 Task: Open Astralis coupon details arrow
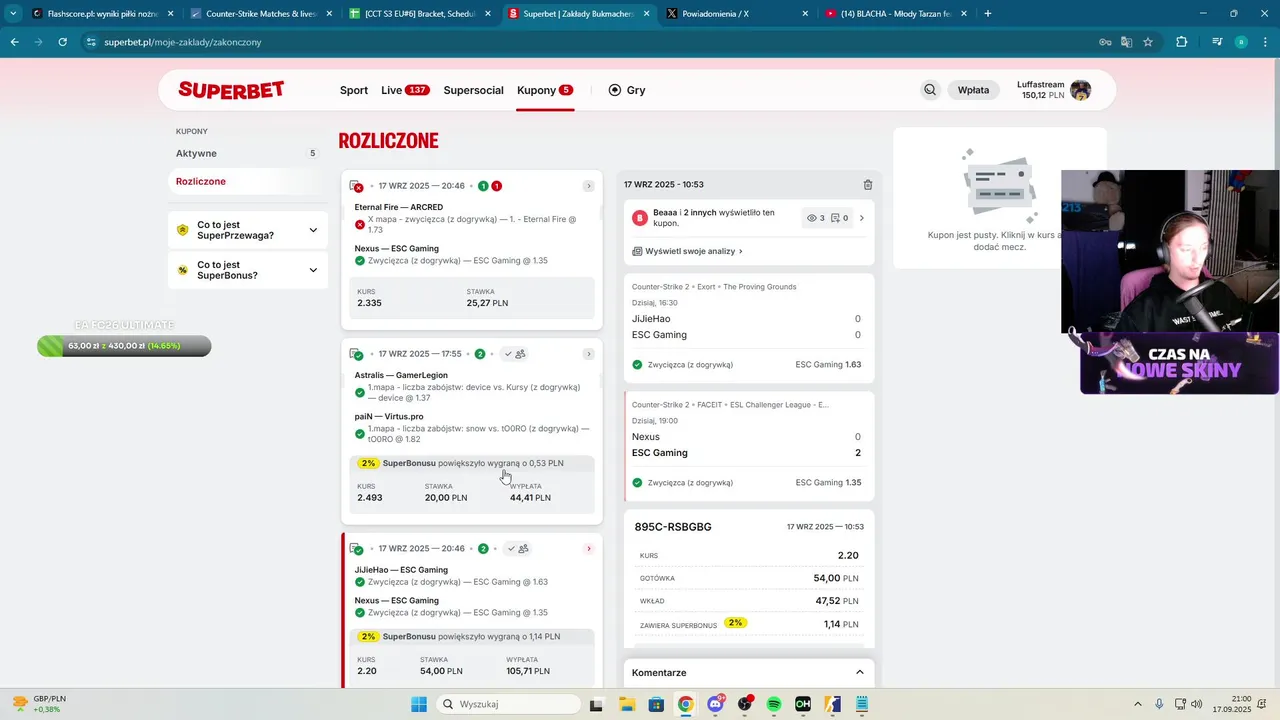click(588, 354)
